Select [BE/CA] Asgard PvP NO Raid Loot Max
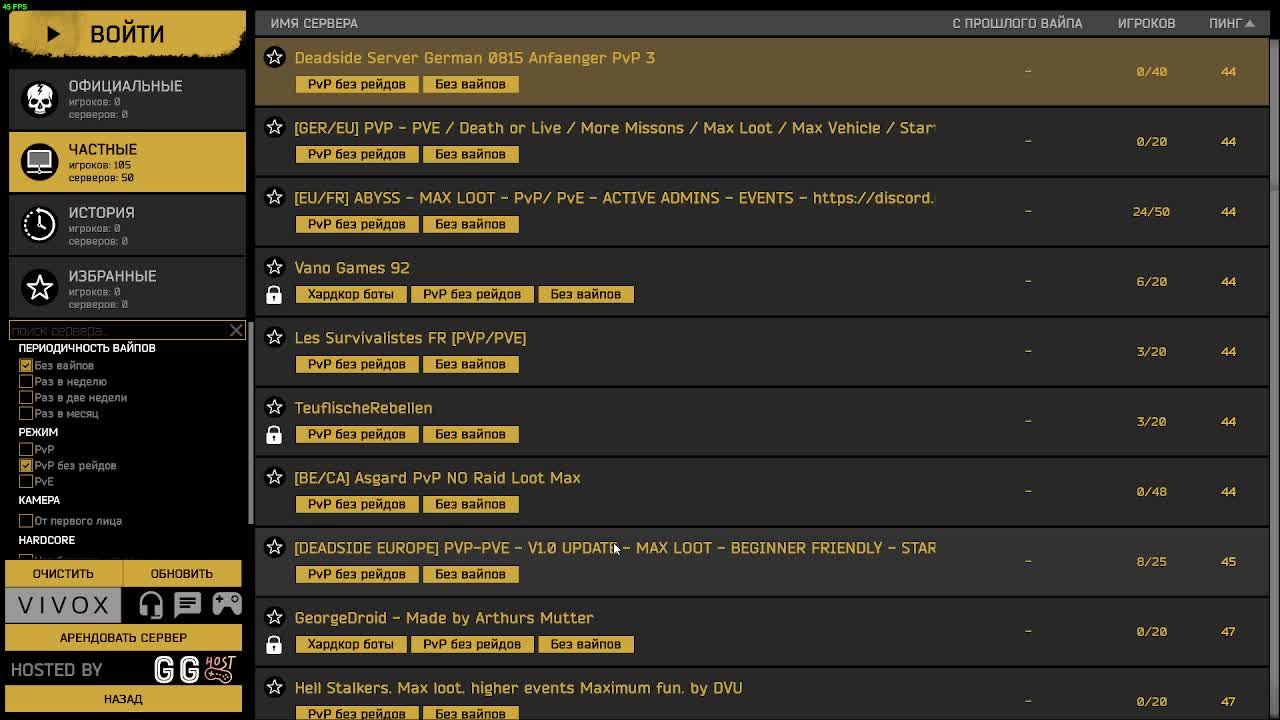 click(437, 478)
